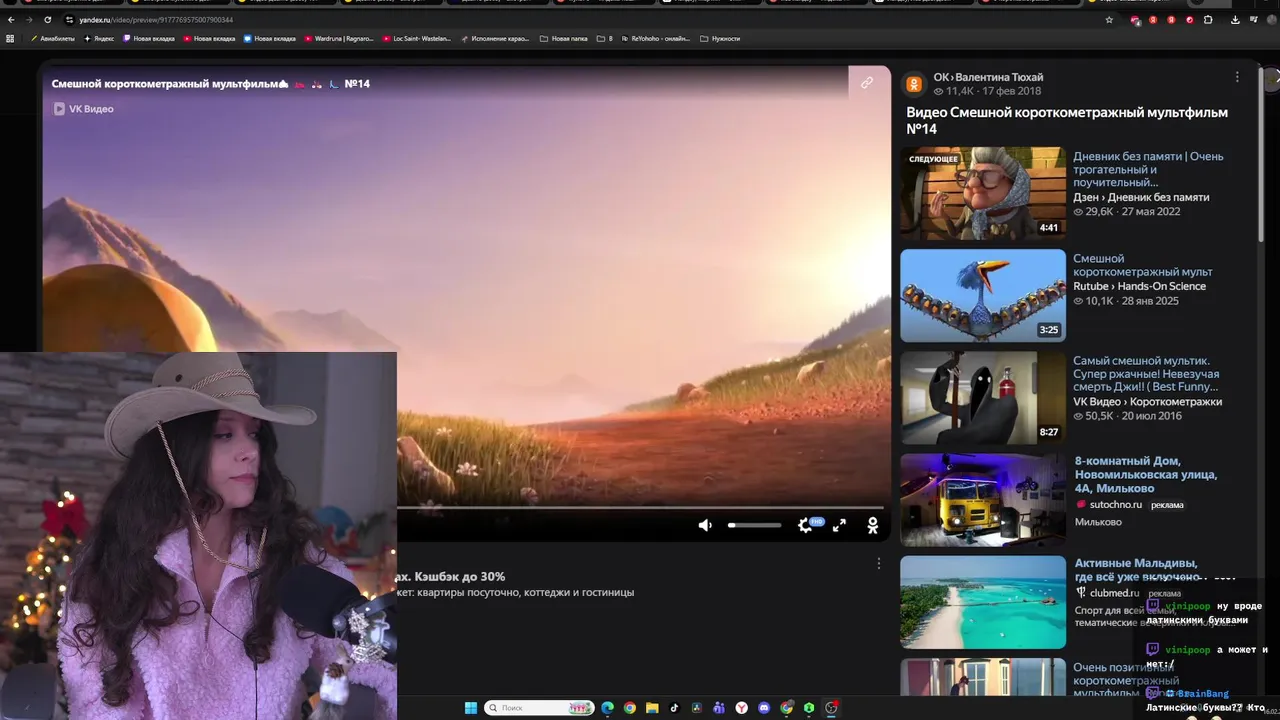Open the 8:27 Grim Reaper video thumbnail

983,397
